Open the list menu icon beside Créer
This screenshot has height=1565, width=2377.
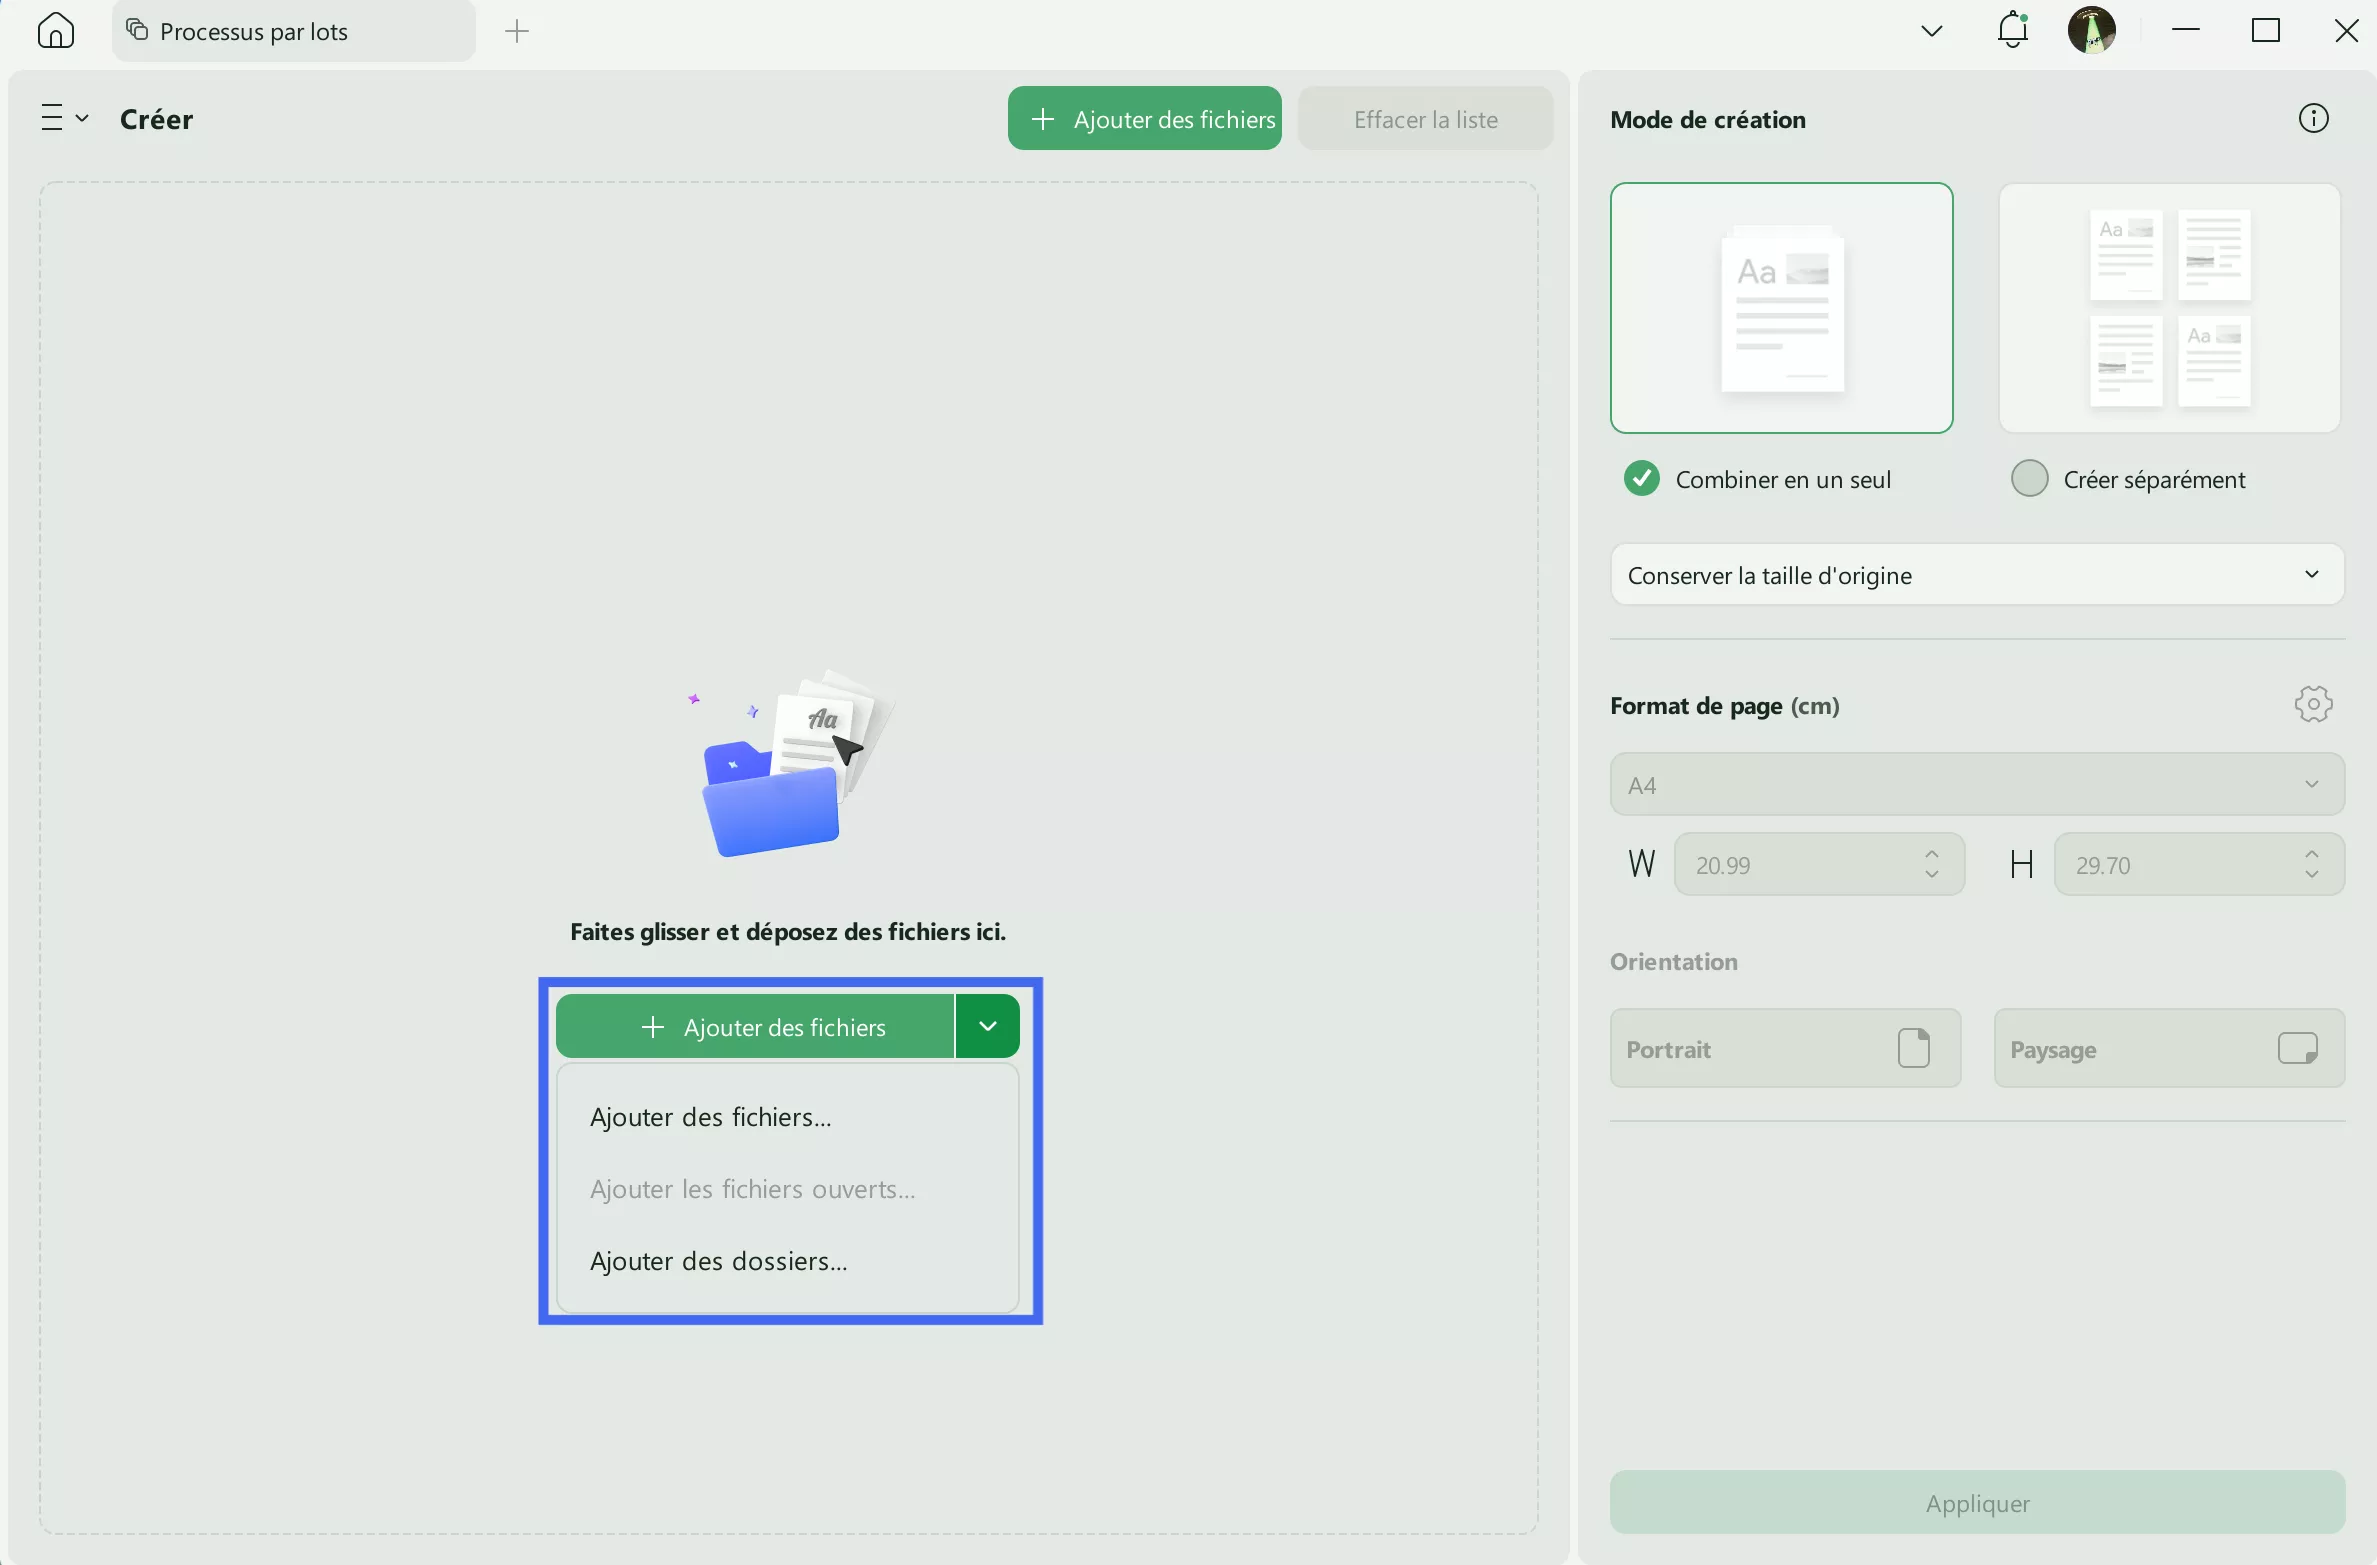point(64,119)
